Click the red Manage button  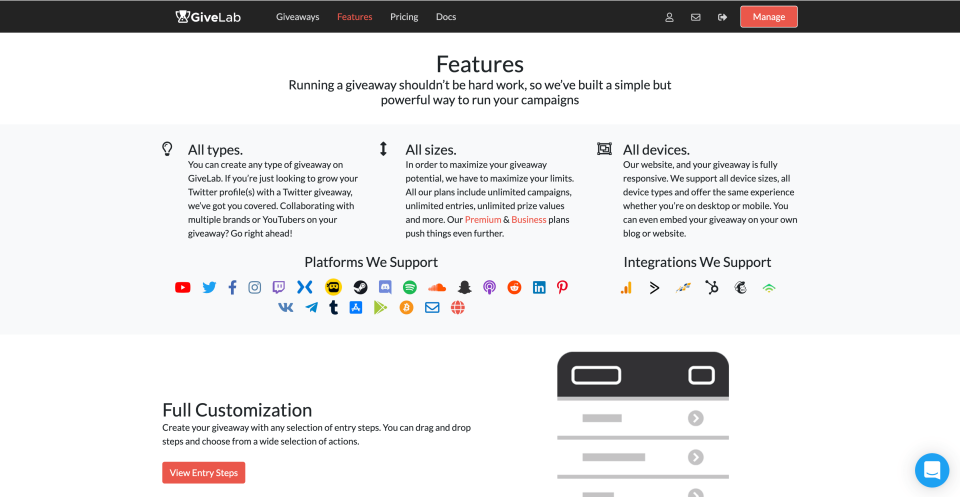769,17
